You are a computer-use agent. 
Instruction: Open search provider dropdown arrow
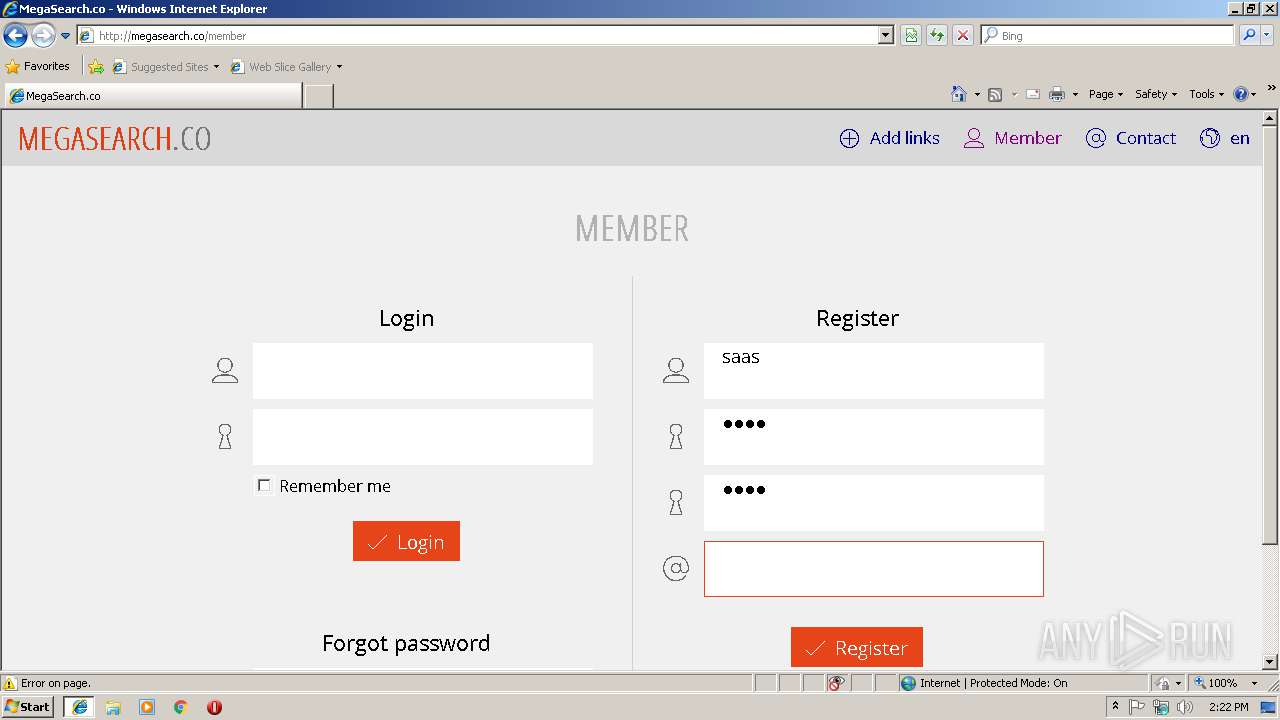[x=1267, y=36]
